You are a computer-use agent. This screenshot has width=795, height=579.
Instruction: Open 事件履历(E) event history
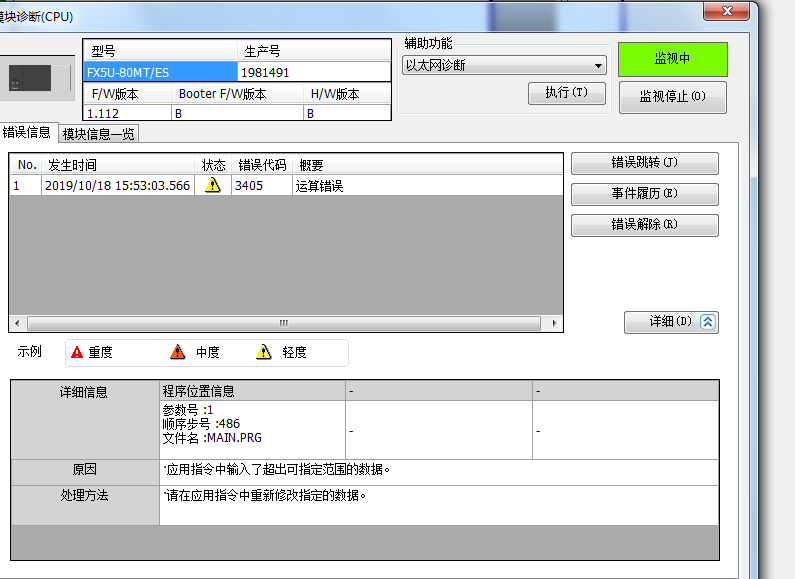pyautogui.click(x=644, y=194)
